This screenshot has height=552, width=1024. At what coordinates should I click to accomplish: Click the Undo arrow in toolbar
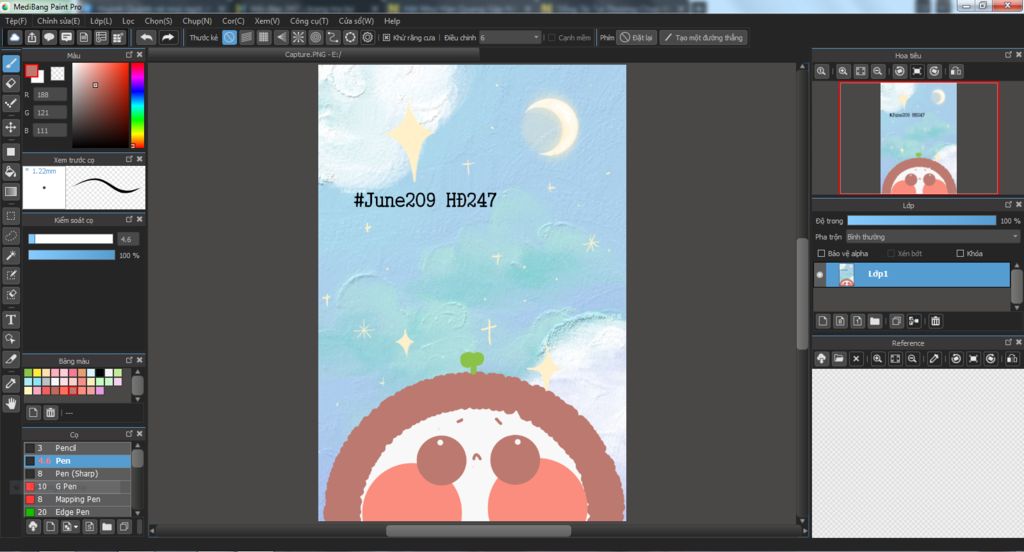pos(146,37)
